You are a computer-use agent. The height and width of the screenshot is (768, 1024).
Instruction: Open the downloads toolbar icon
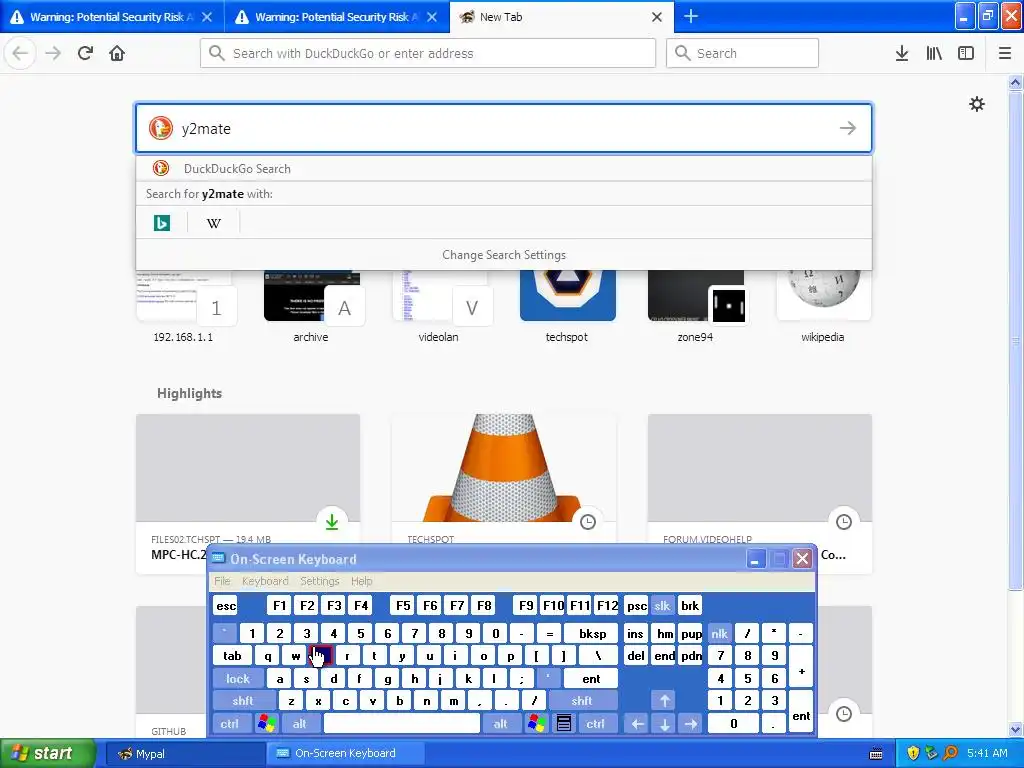(x=902, y=53)
